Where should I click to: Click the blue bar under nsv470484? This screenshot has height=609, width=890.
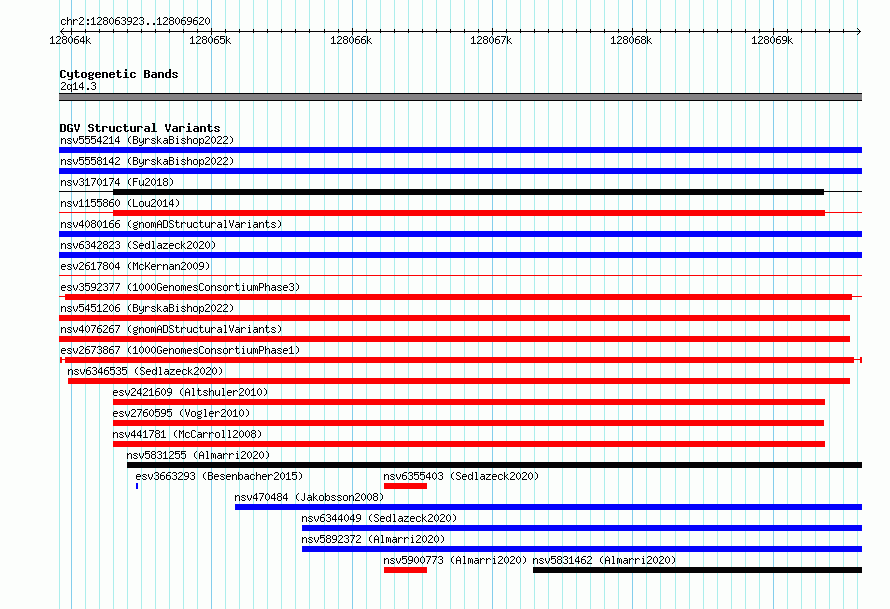pos(548,507)
